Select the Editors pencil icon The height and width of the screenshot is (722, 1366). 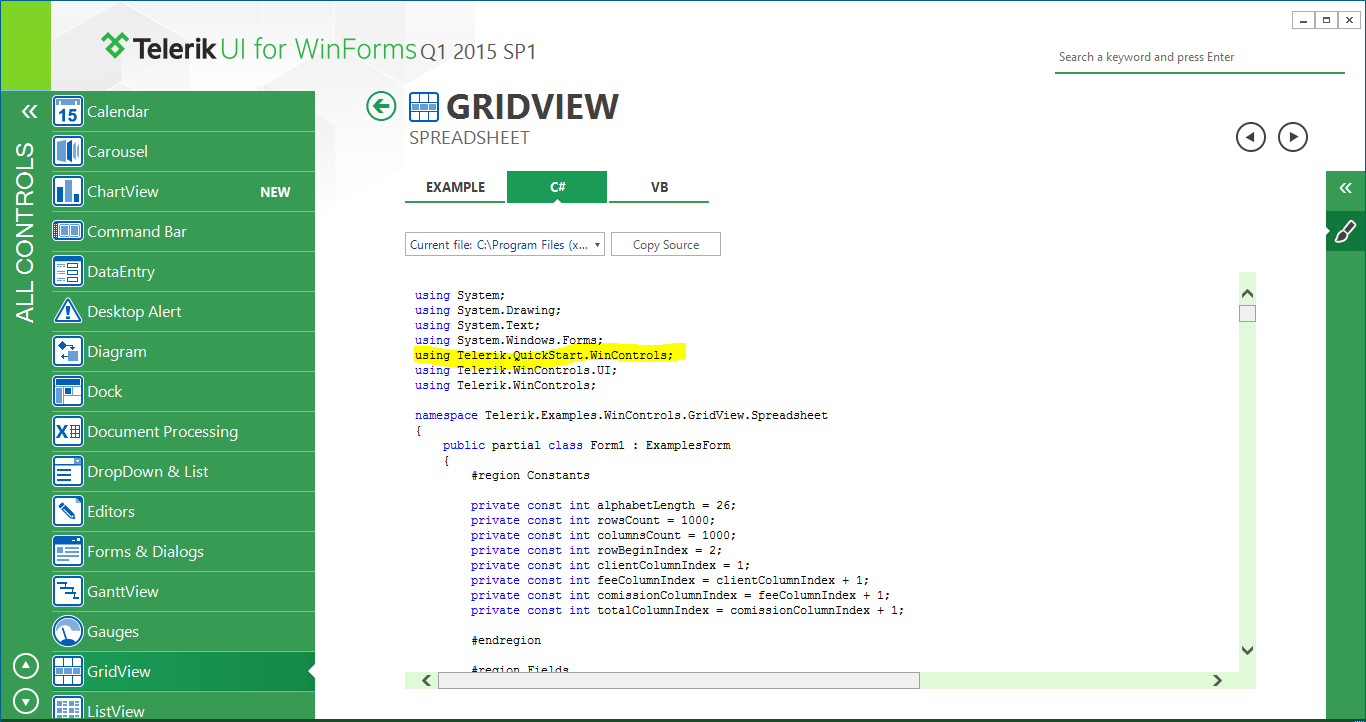(x=67, y=512)
